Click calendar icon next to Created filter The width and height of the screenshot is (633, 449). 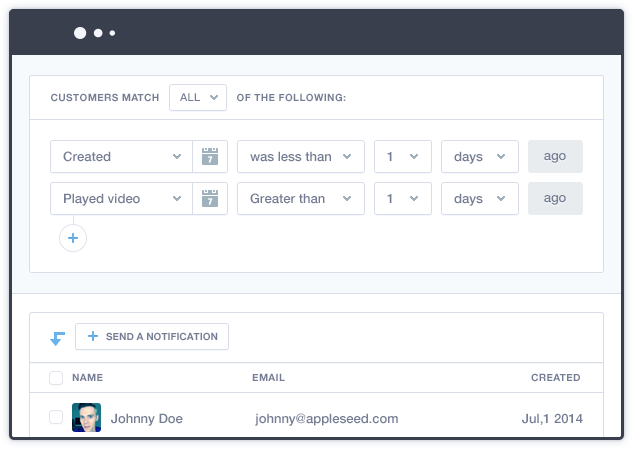tap(210, 157)
